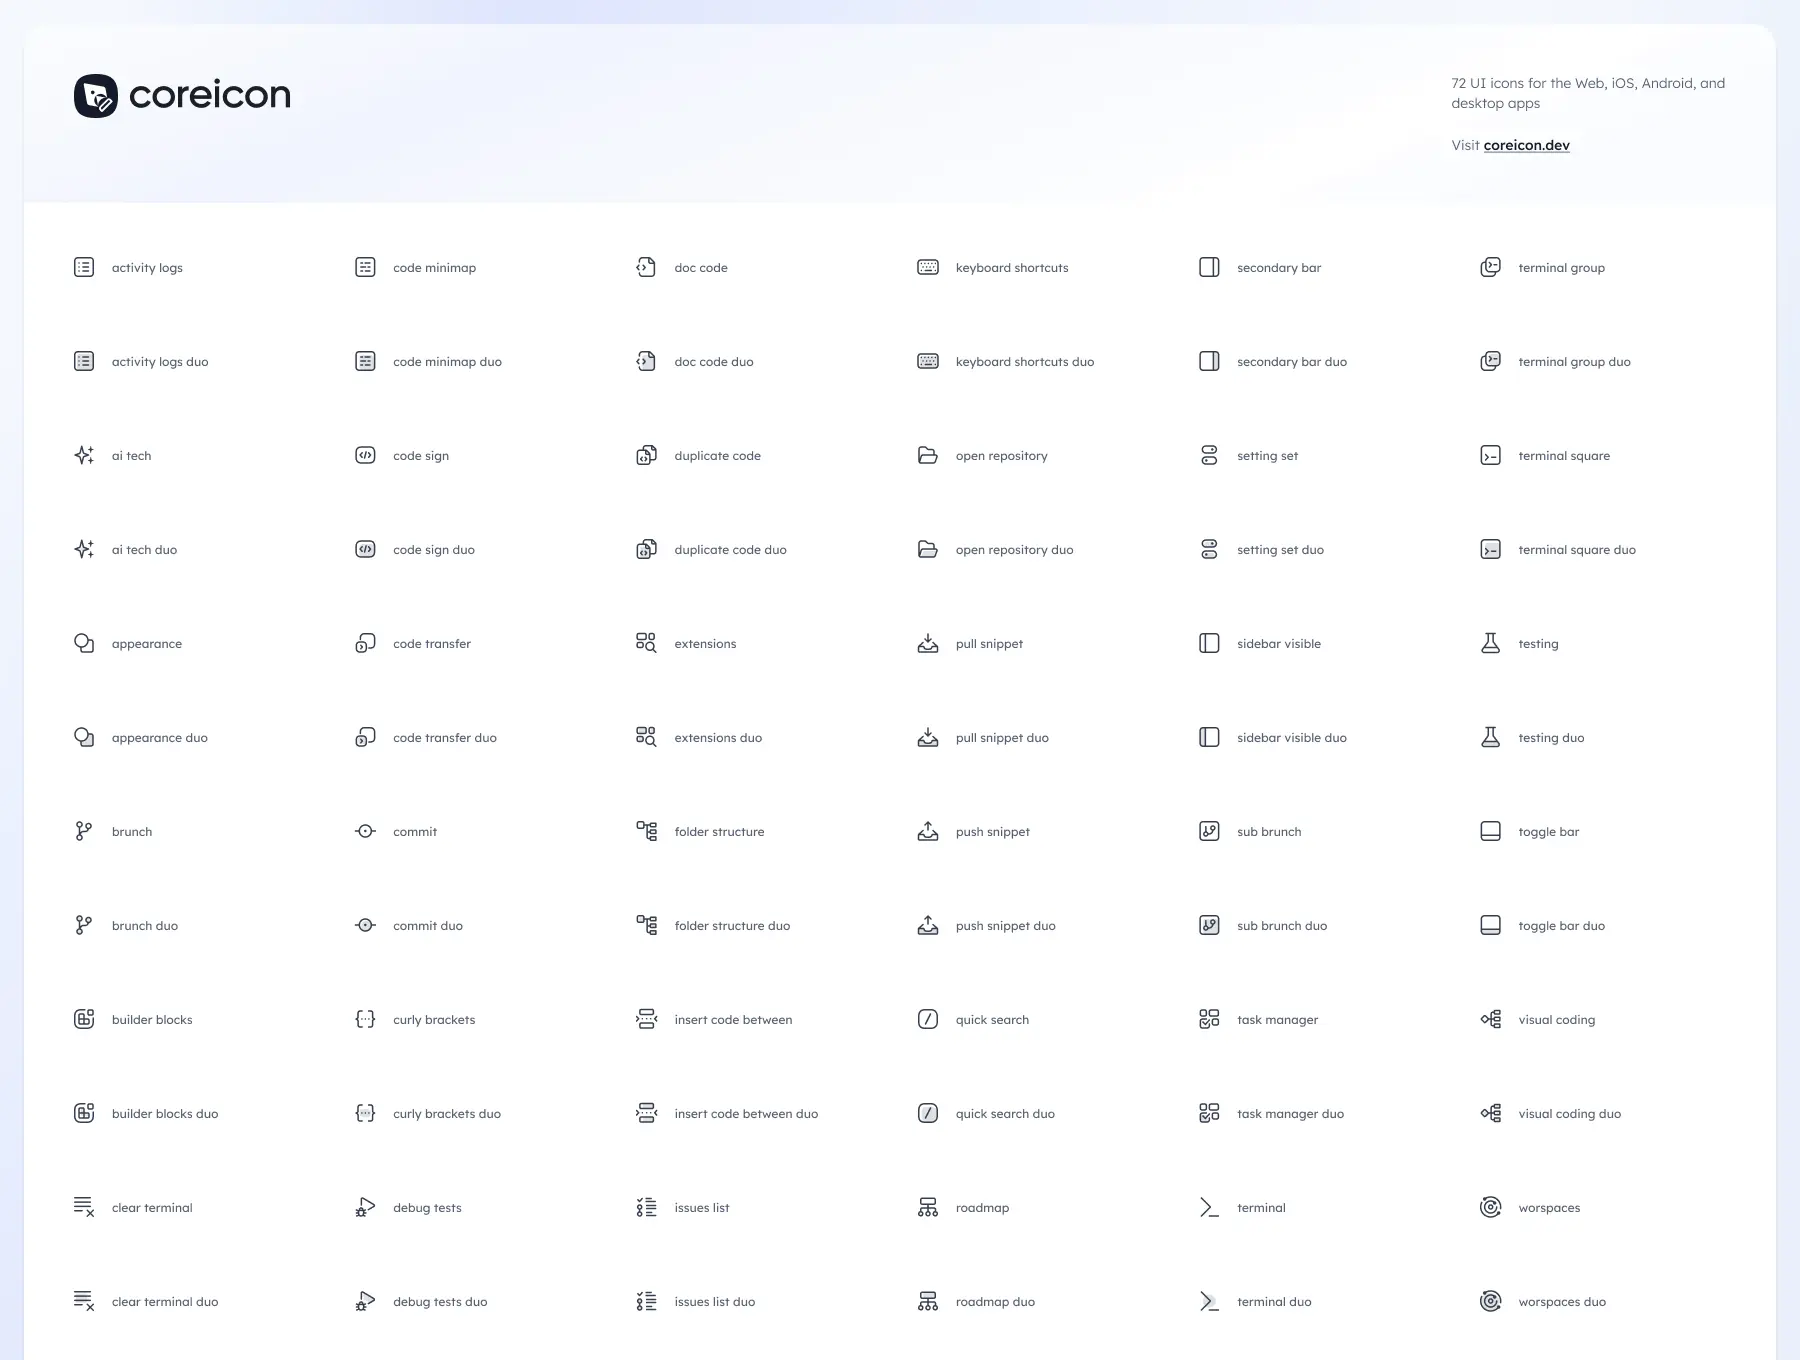Click the open repository folder icon

pos(928,455)
